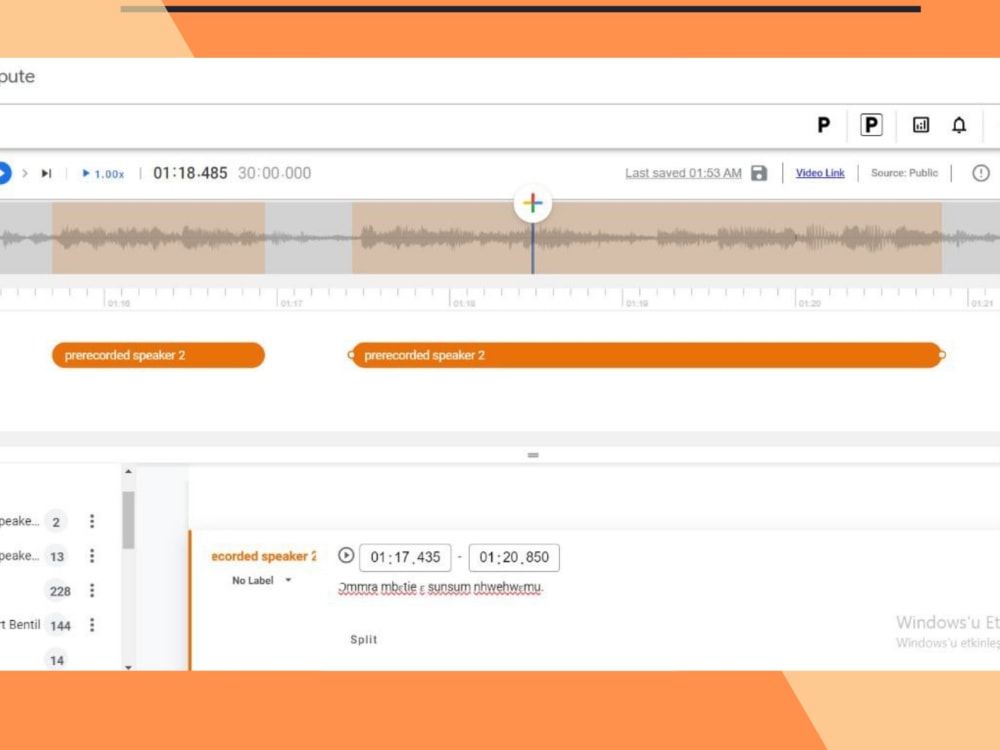Click the right handle of long segment
The width and height of the screenshot is (1000, 750).
pyautogui.click(x=942, y=355)
